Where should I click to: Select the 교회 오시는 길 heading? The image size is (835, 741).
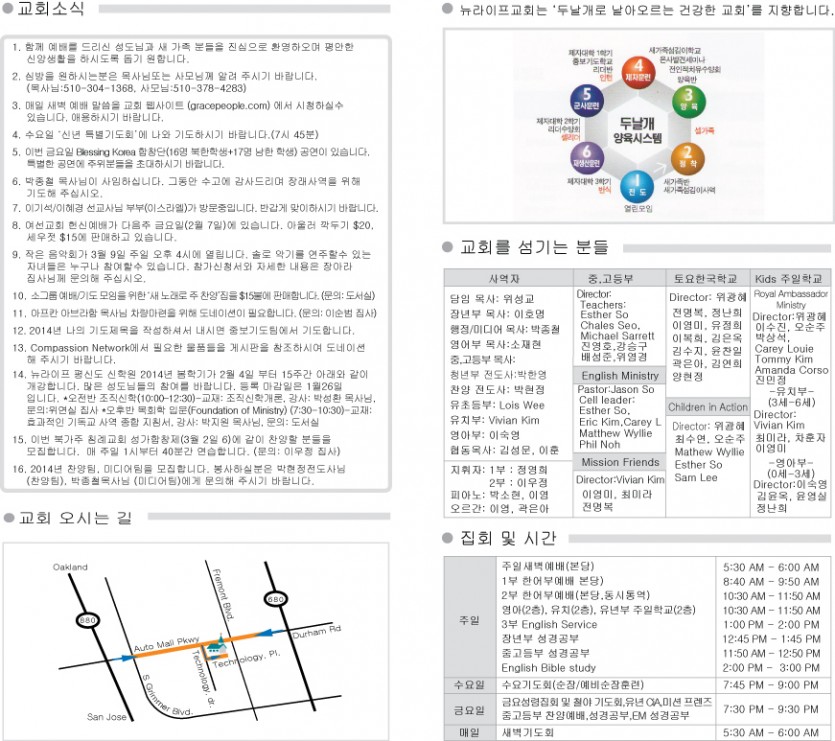(x=75, y=517)
